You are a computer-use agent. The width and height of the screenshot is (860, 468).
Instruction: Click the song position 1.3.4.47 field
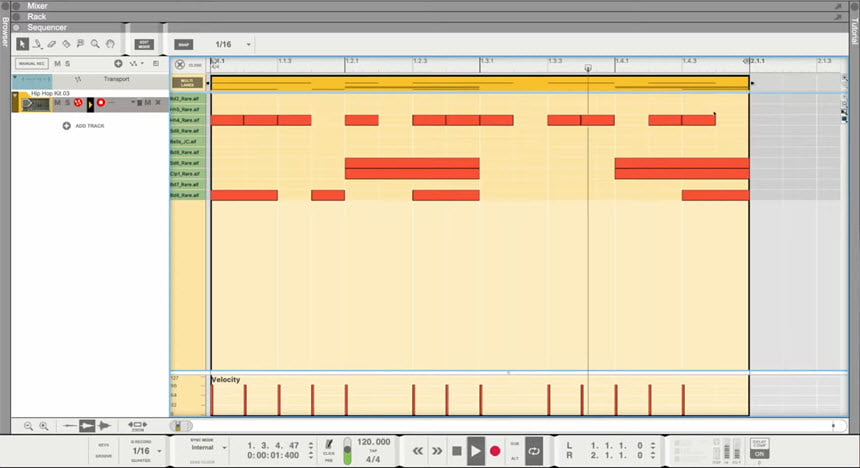point(273,446)
